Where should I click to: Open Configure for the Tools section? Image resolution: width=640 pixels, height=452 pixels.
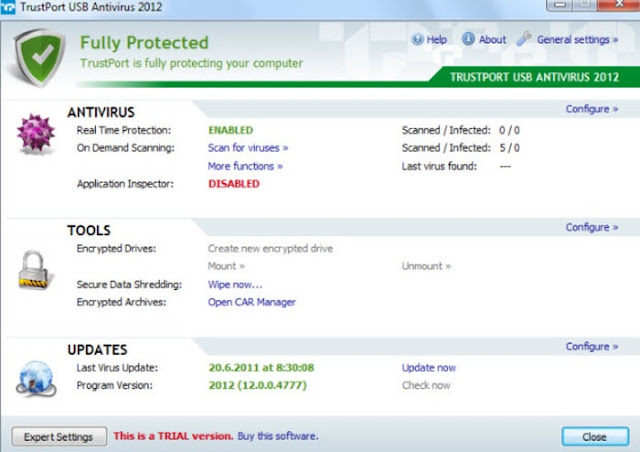pos(591,227)
